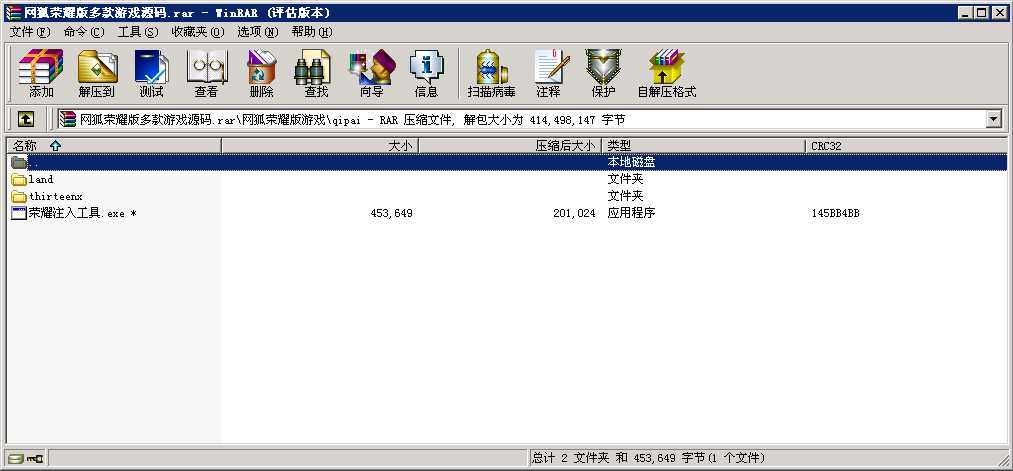The image size is (1013, 471).
Task: Click the 保护 (Protect) shield icon
Action: [603, 67]
